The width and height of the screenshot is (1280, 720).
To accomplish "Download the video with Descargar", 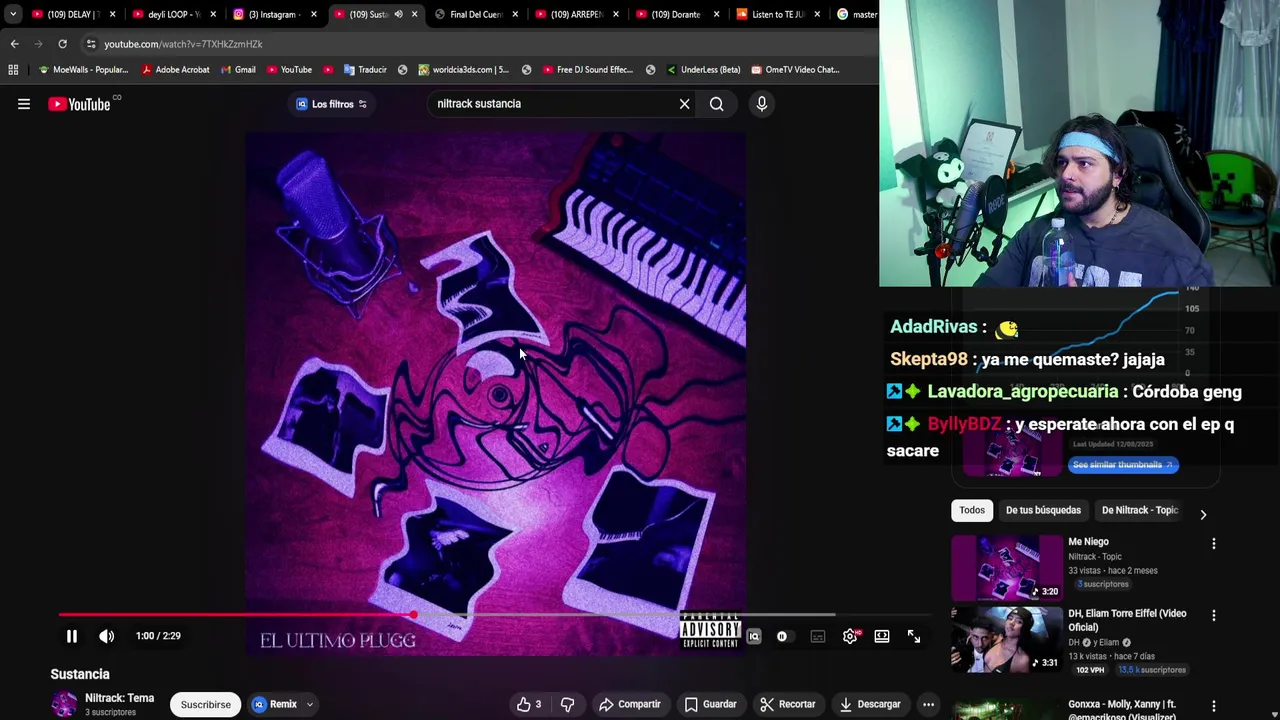I will pos(869,704).
